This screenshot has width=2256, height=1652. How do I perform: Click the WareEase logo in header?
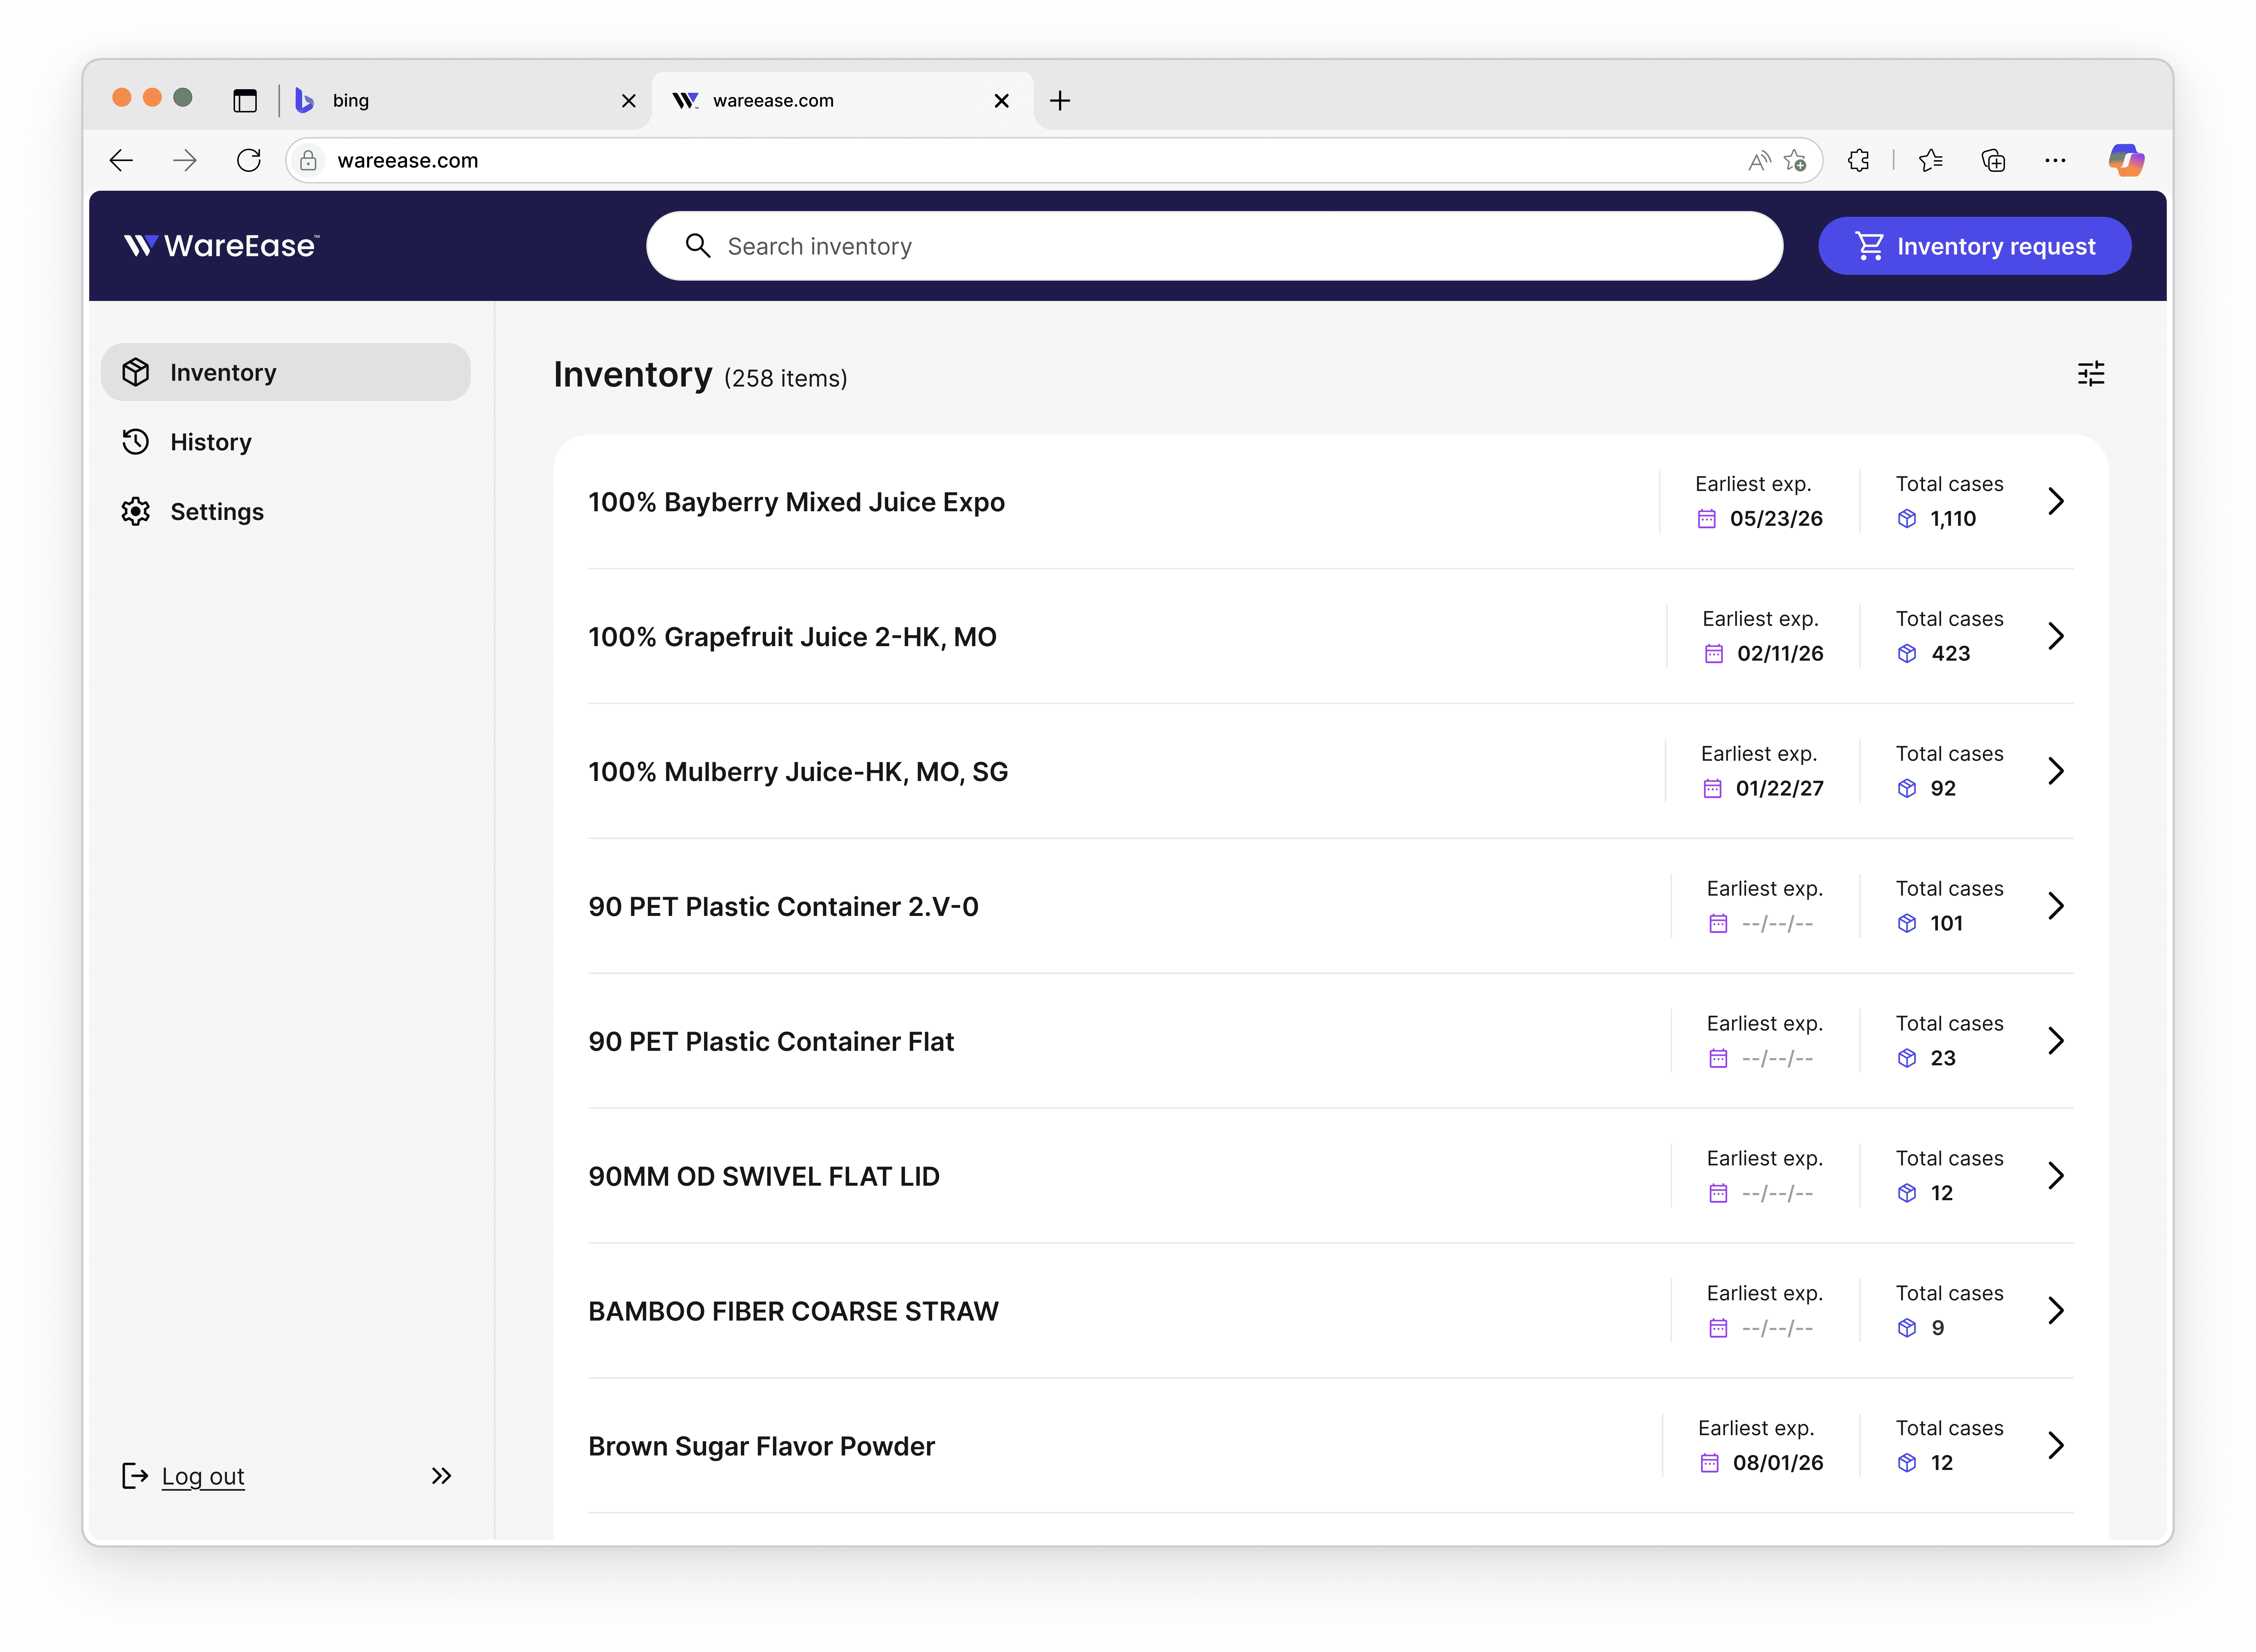point(221,246)
